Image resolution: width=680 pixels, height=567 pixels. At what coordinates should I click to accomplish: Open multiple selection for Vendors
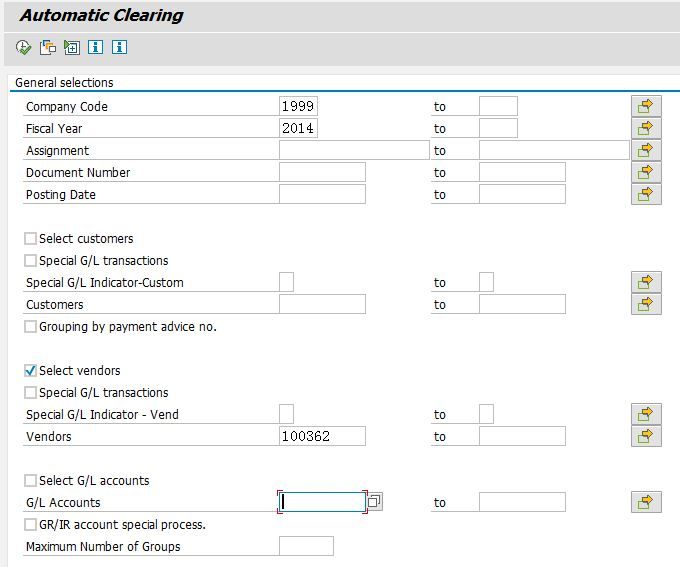pos(646,436)
